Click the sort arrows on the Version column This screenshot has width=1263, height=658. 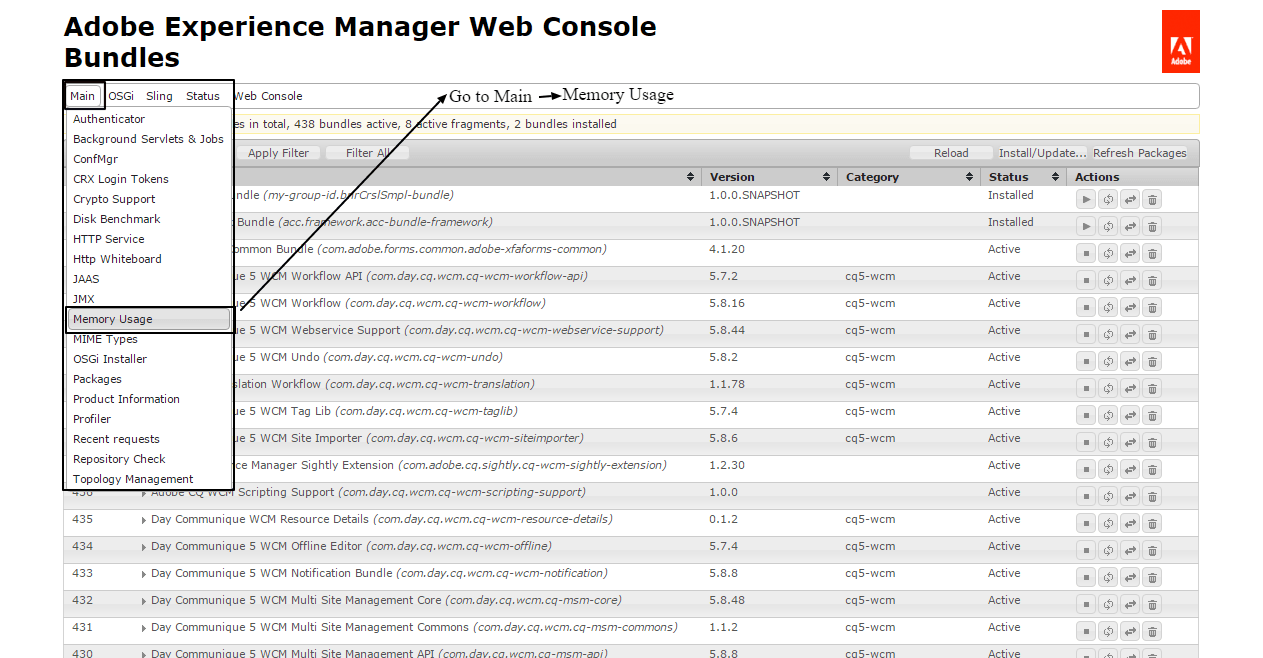click(828, 176)
